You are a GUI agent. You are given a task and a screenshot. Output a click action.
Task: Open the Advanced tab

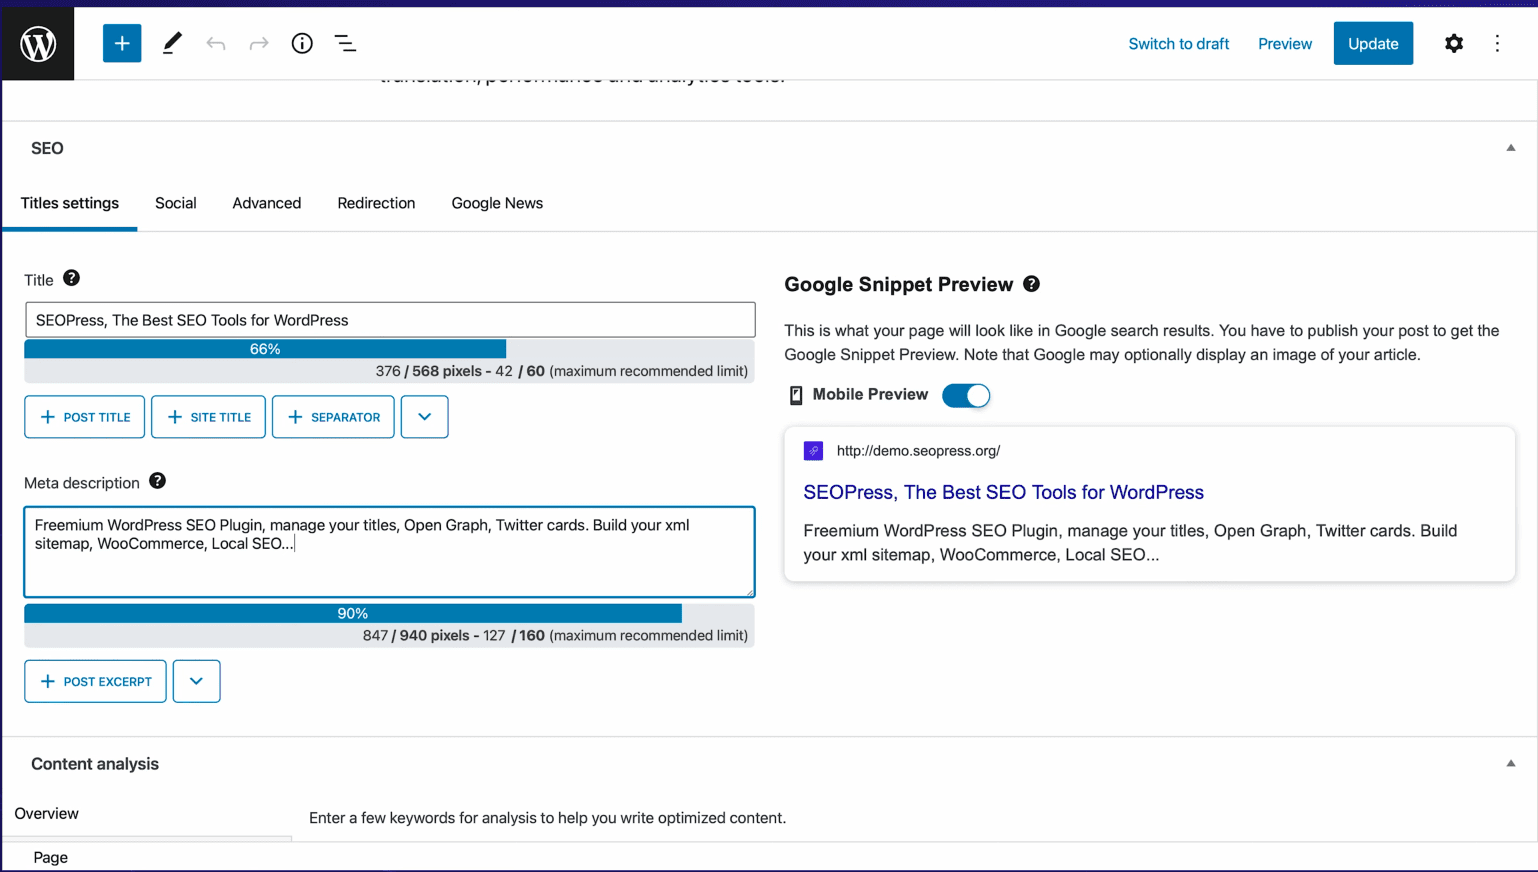(x=267, y=203)
